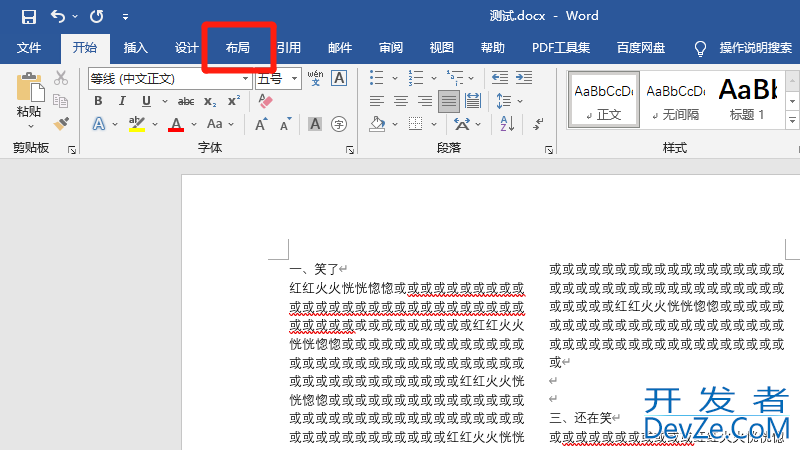This screenshot has height=450, width=800.
Task: Undo the last action
Action: [58, 17]
